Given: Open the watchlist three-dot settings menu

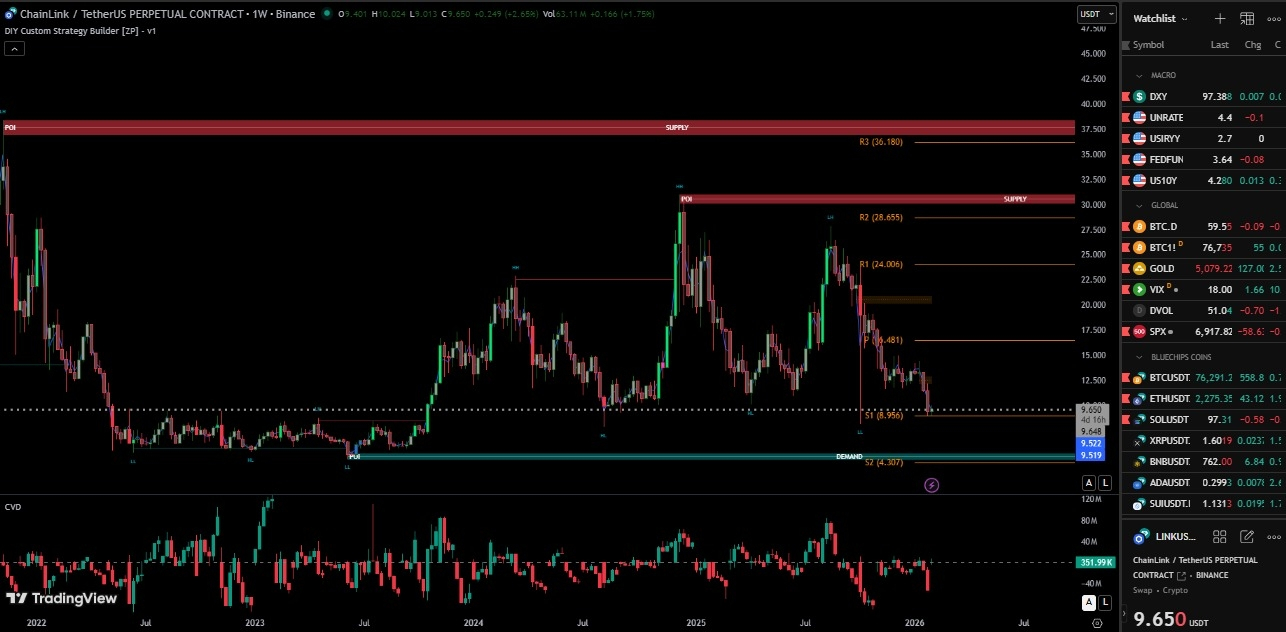Looking at the screenshot, I should pos(1274,18).
